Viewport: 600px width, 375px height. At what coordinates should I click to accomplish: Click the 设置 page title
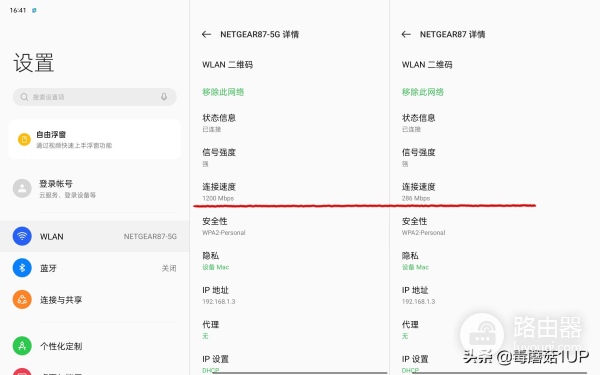click(x=34, y=63)
